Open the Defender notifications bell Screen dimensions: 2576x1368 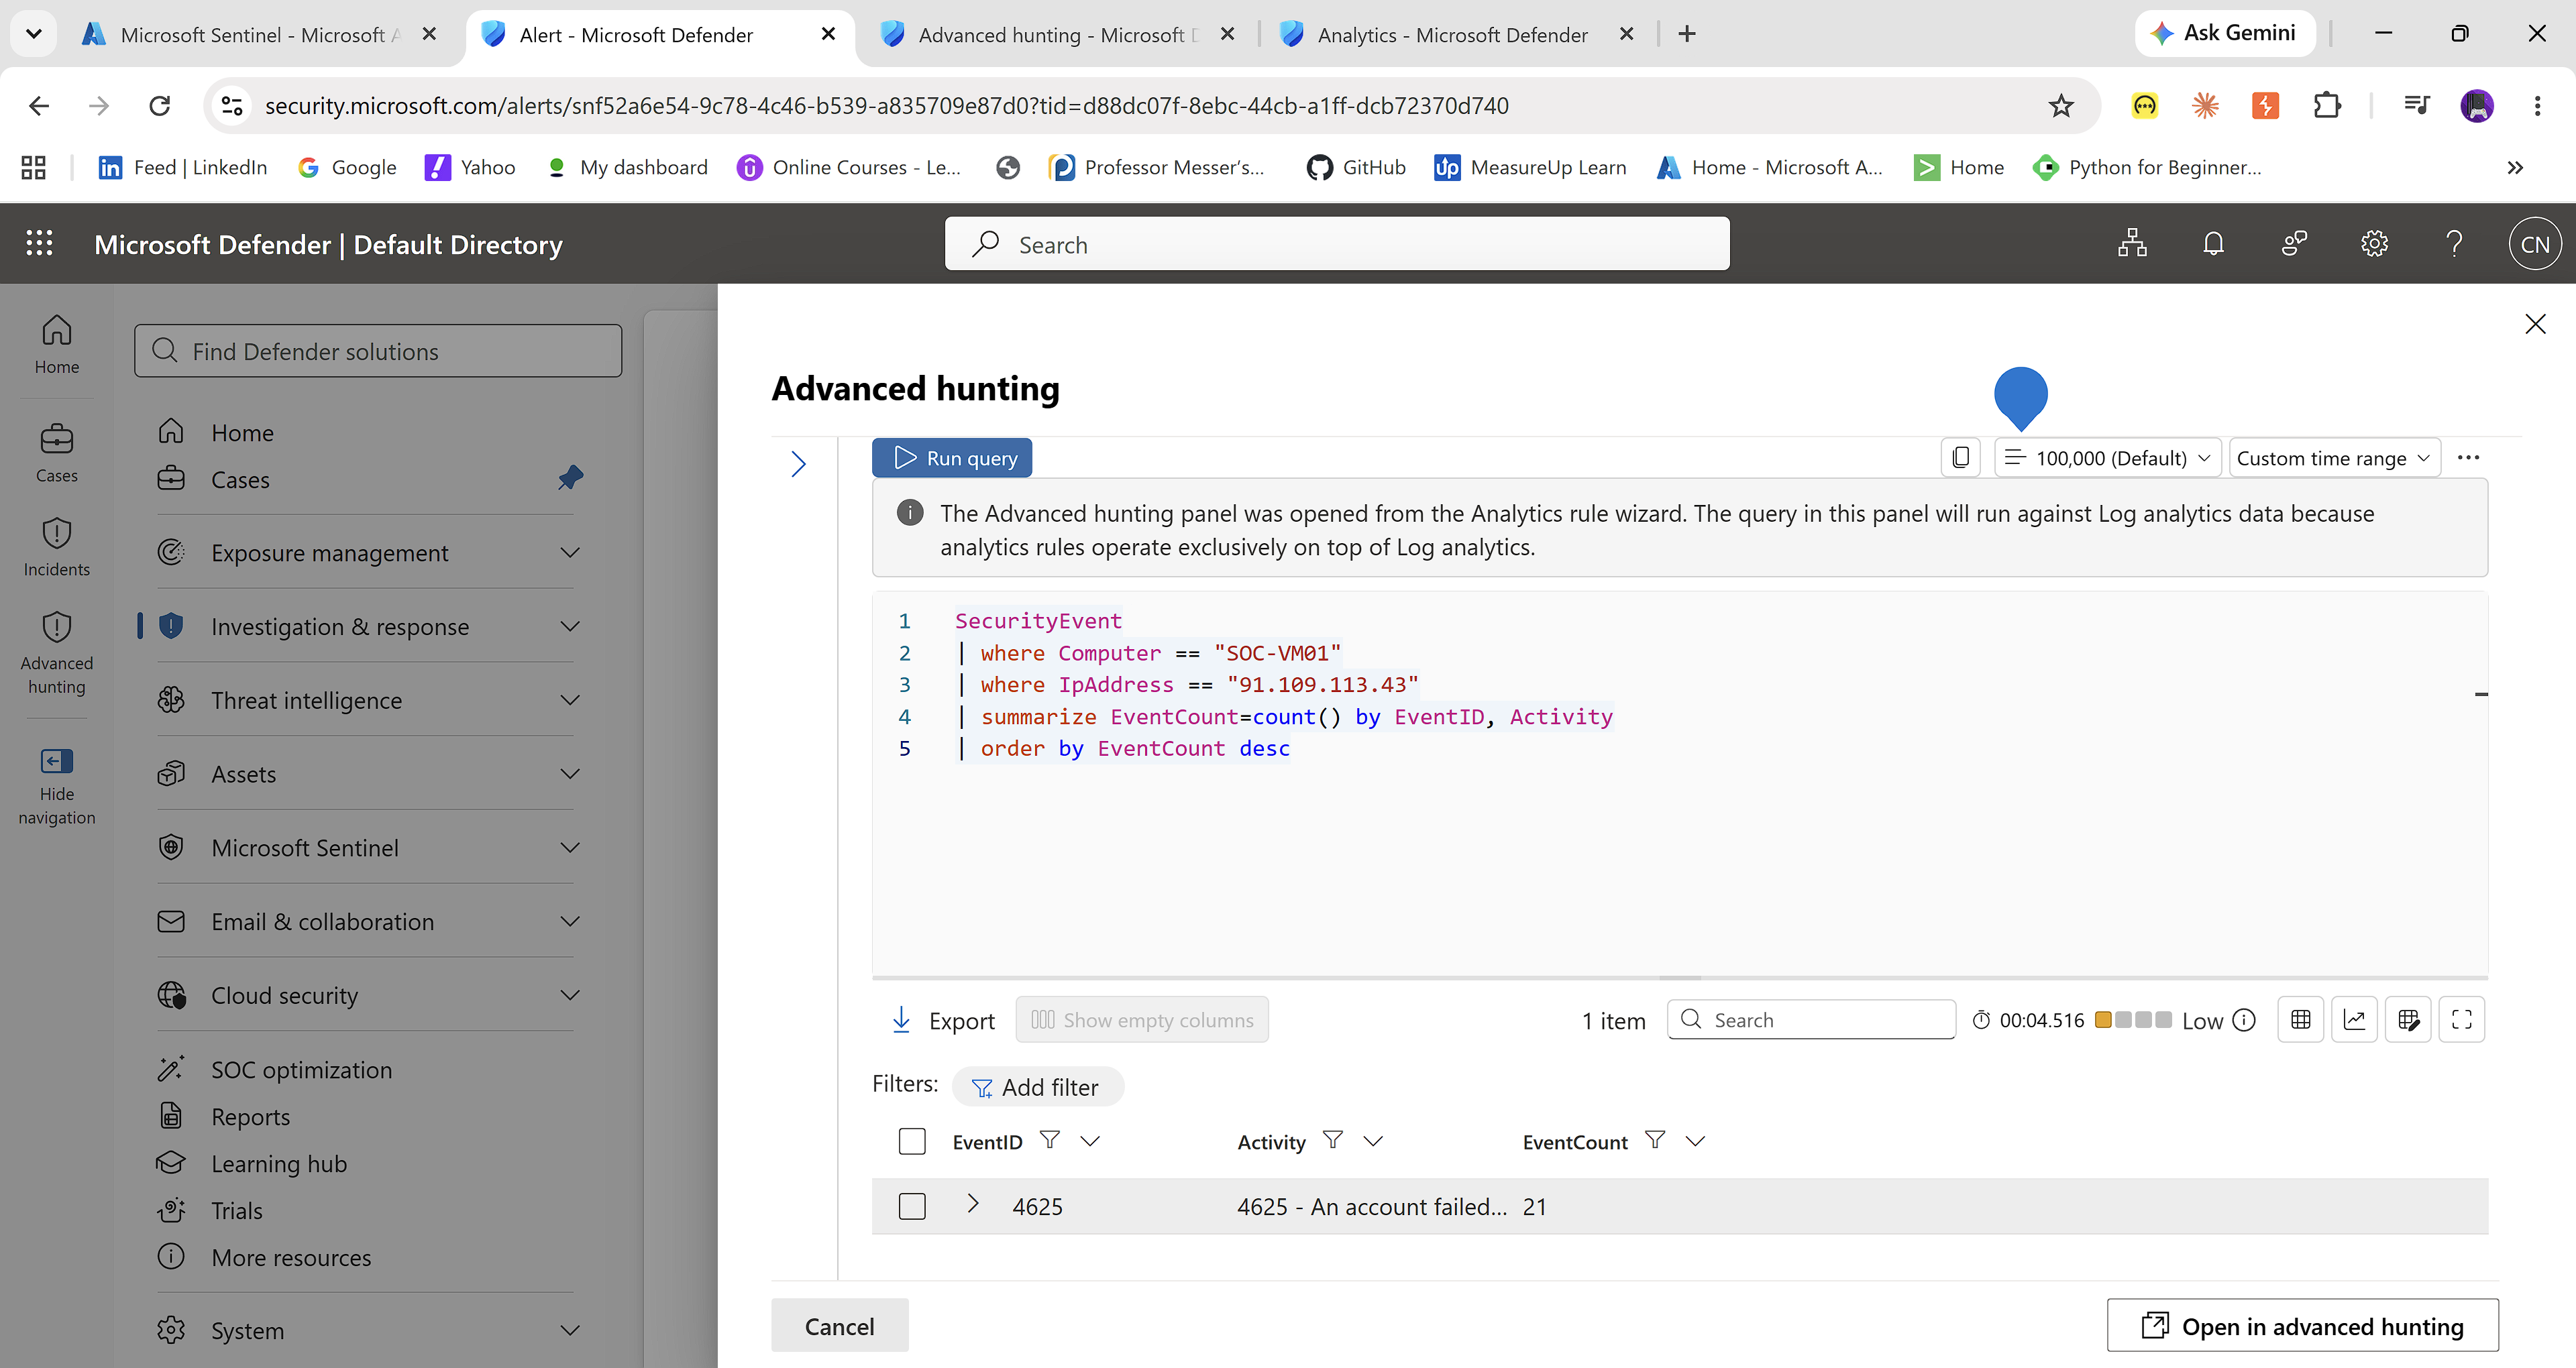click(2214, 244)
